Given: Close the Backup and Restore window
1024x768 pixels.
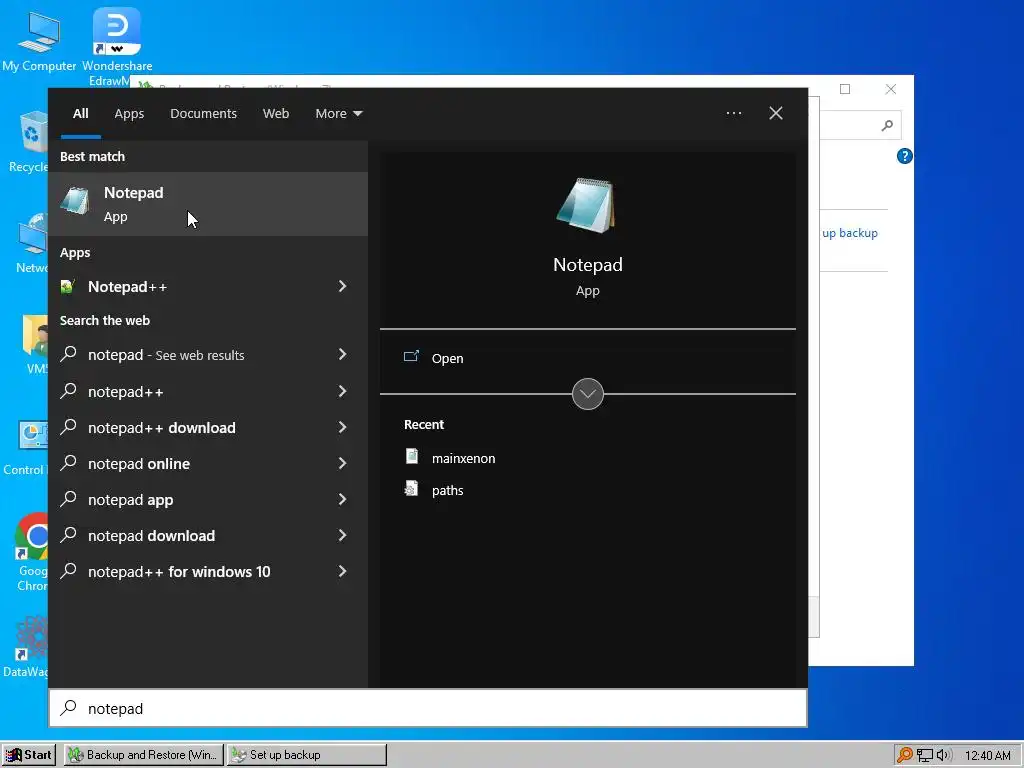Looking at the screenshot, I should click(x=891, y=89).
